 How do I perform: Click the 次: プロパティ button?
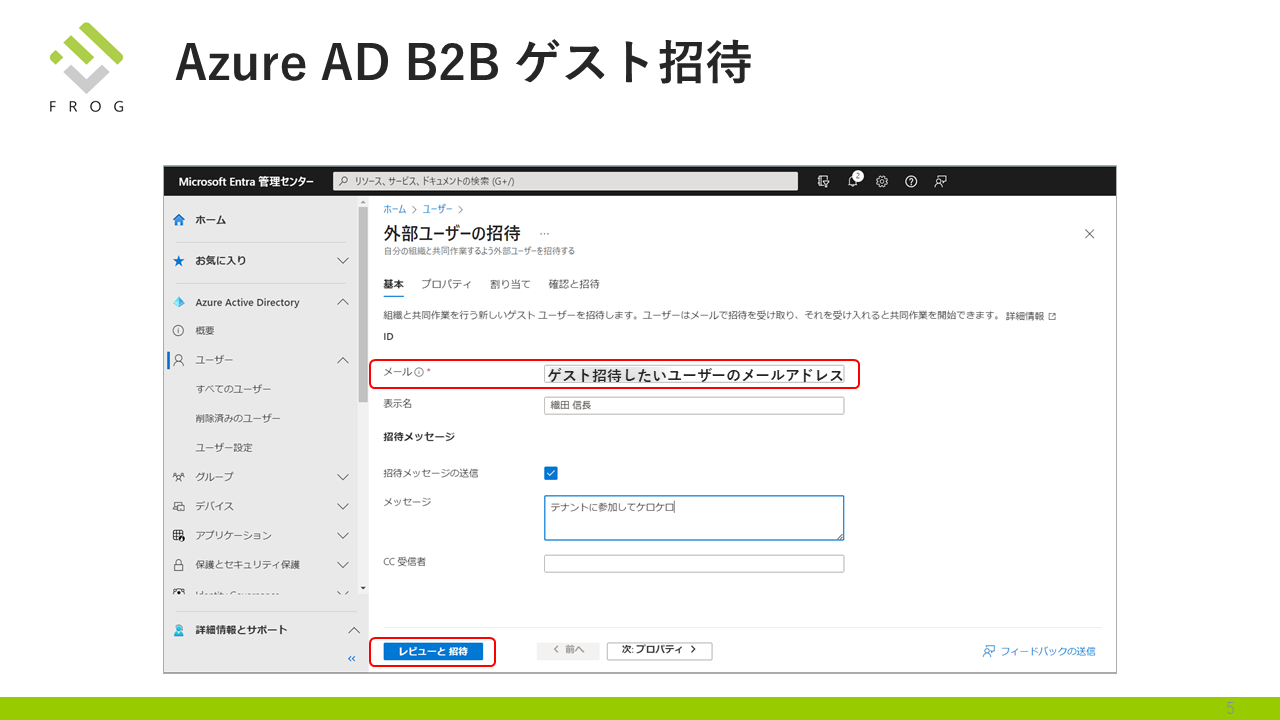tap(659, 650)
